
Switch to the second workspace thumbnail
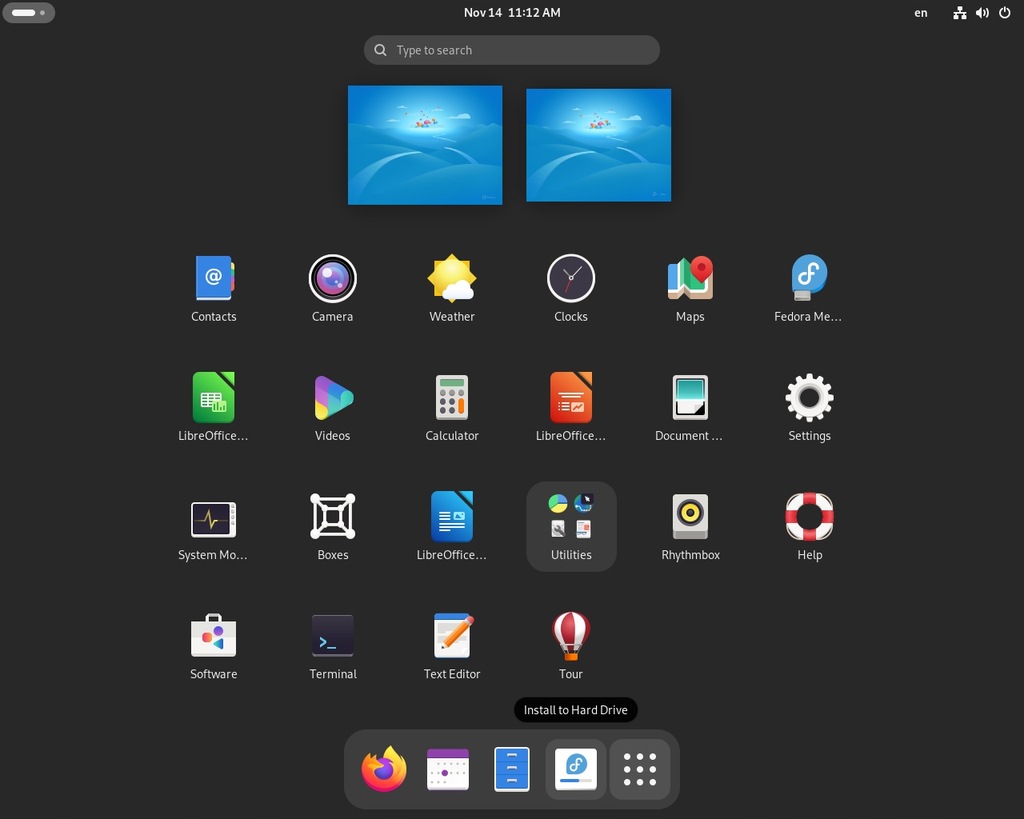click(598, 145)
